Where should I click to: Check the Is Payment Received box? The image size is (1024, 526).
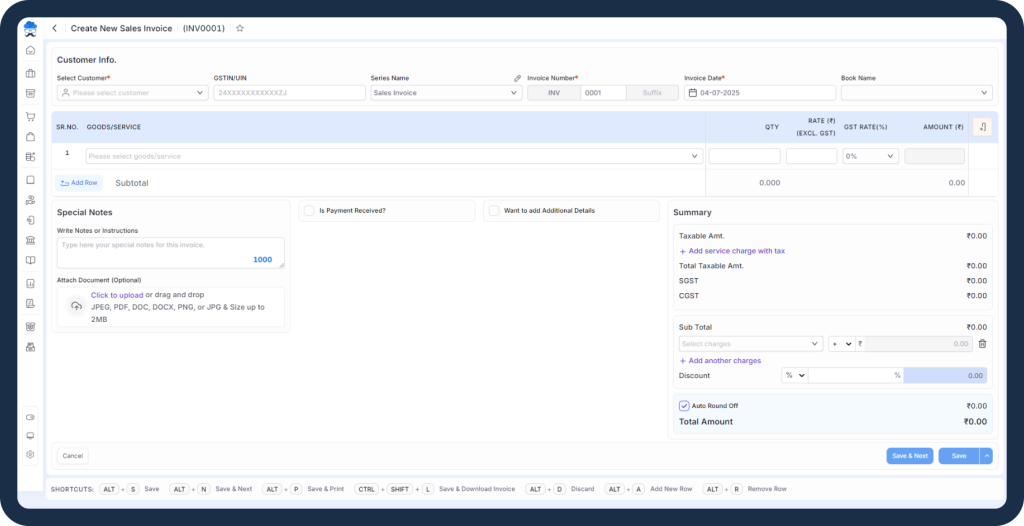point(310,210)
